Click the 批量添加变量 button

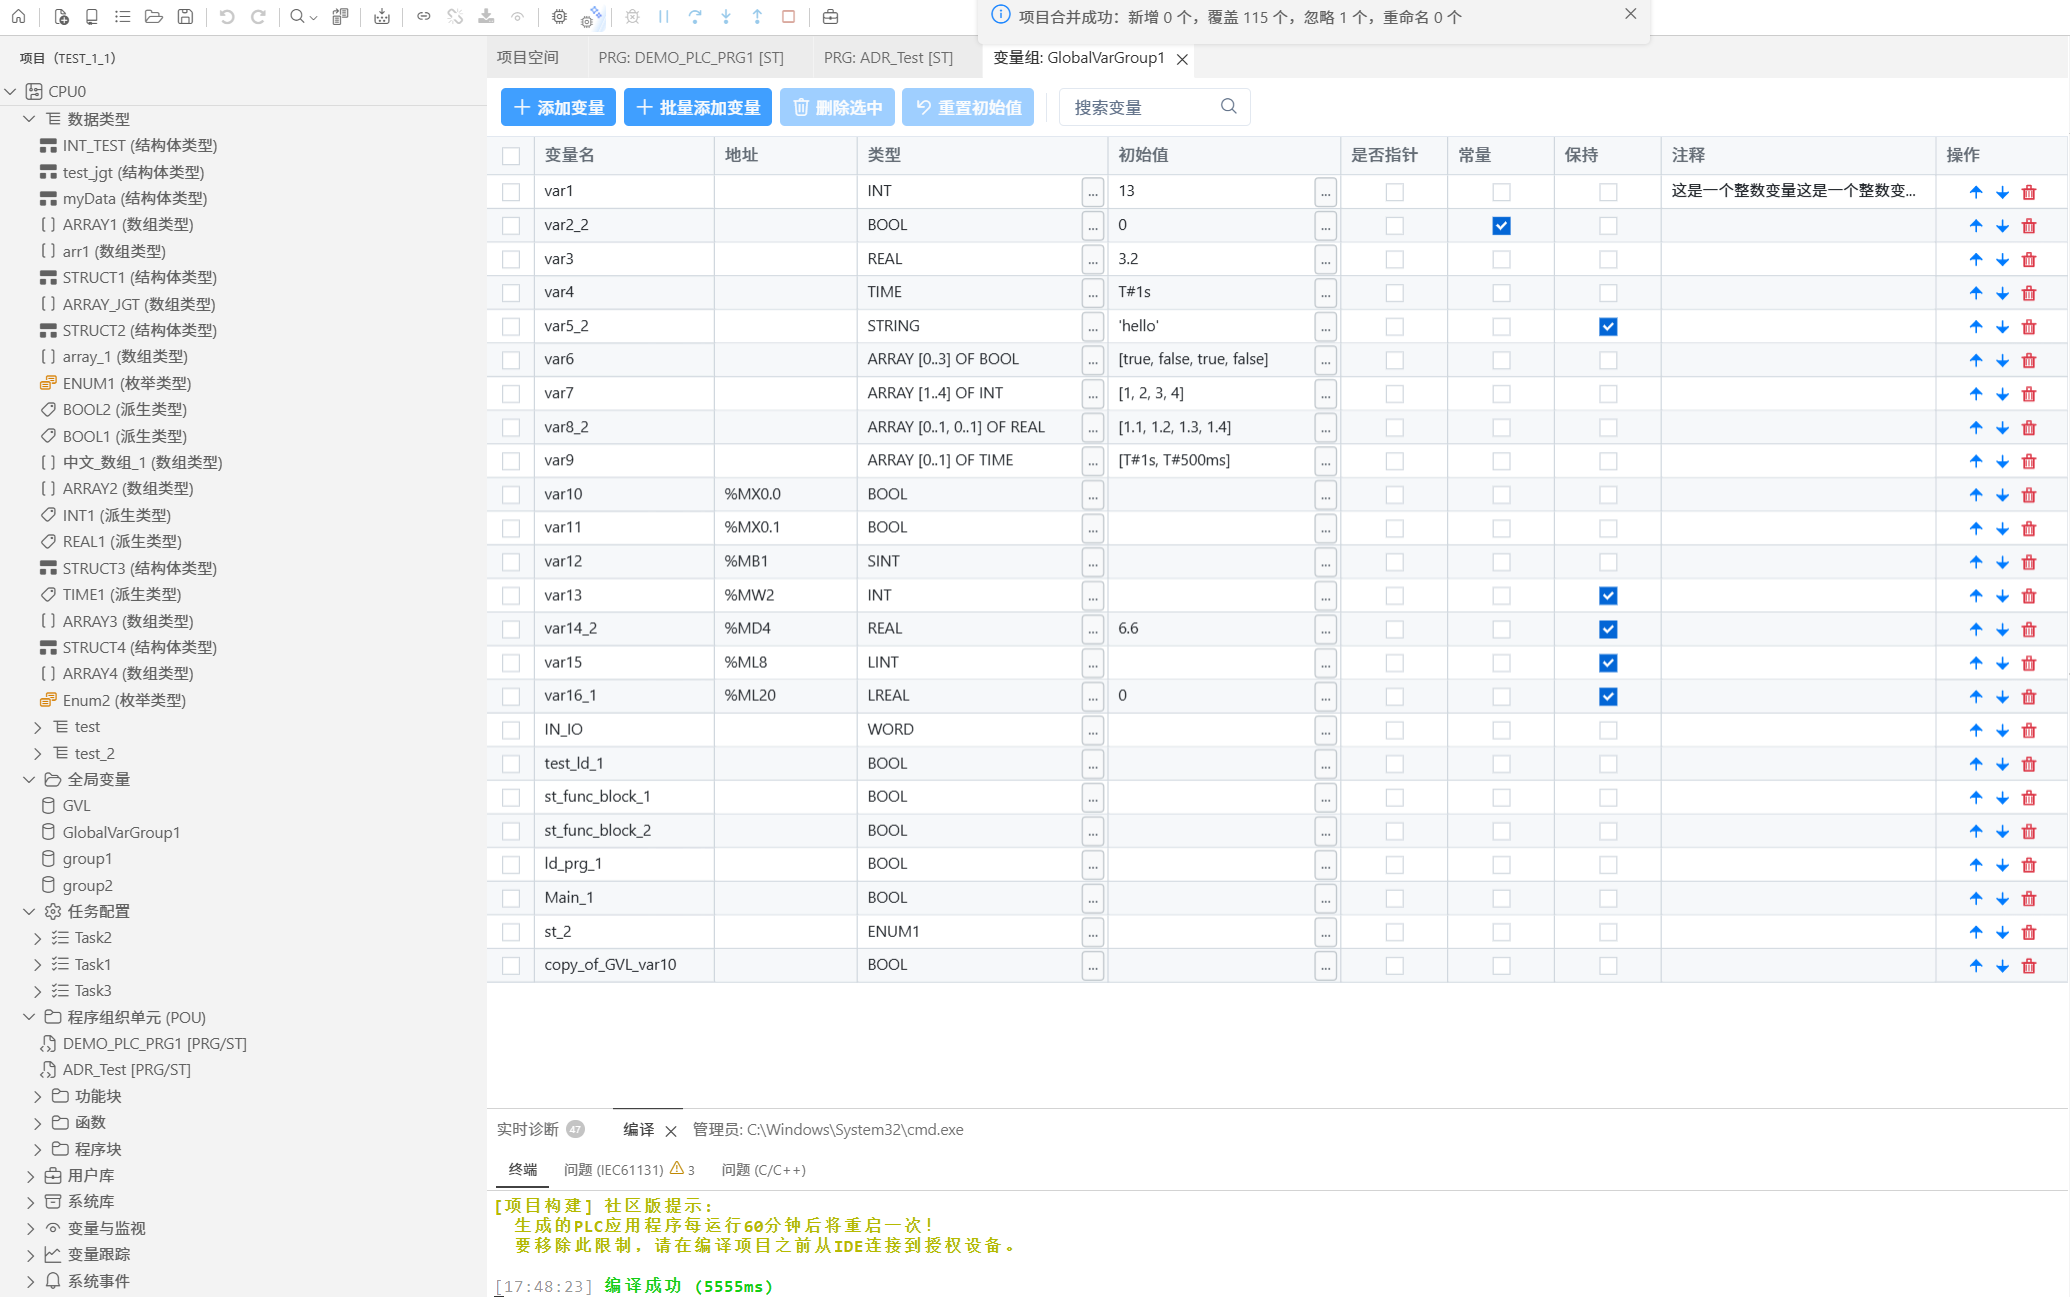click(698, 107)
